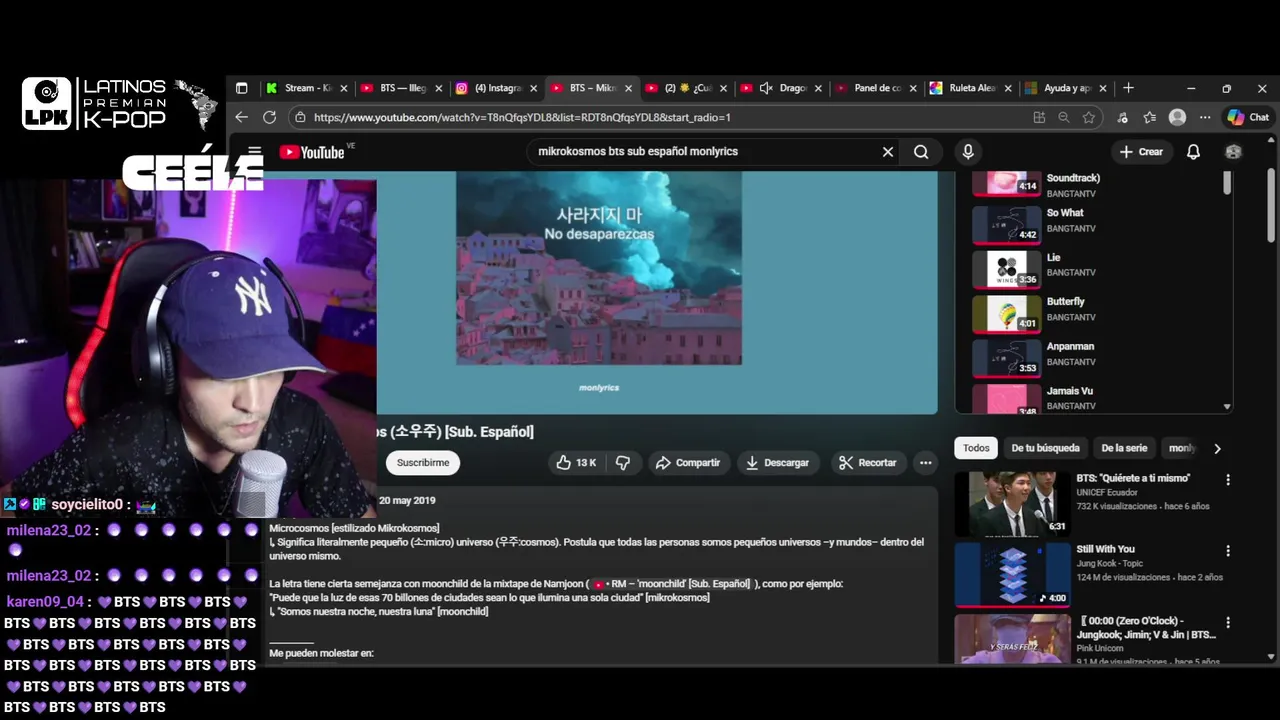1280x720 pixels.
Task: Click the 20 may 2019 upload date
Action: pyautogui.click(x=407, y=500)
